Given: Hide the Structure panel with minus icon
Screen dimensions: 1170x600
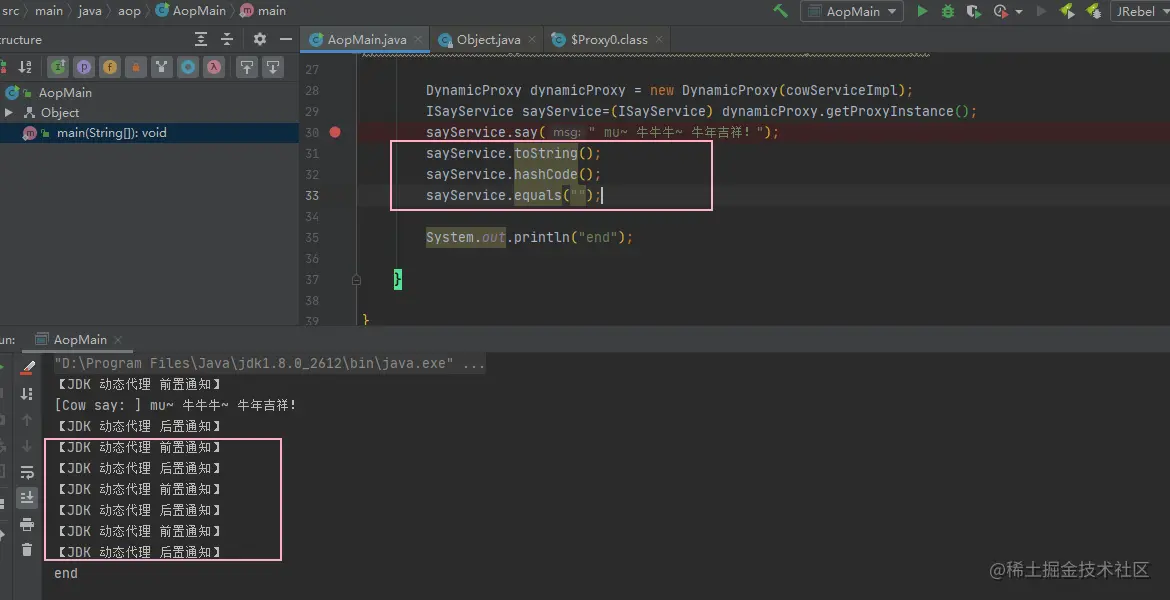Looking at the screenshot, I should point(286,39).
